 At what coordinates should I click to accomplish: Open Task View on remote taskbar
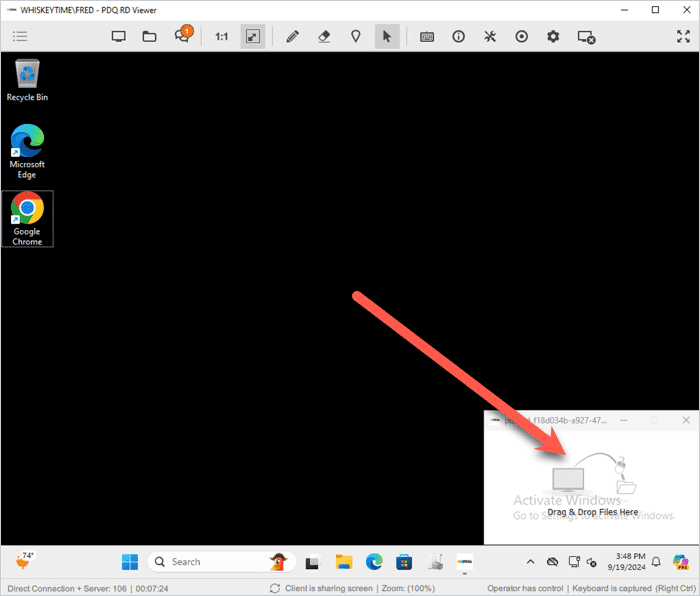313,562
